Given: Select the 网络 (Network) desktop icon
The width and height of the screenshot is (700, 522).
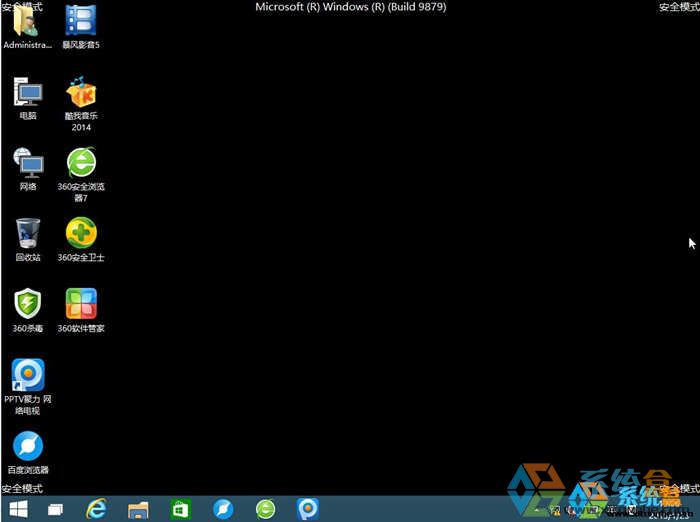Looking at the screenshot, I should (28, 169).
